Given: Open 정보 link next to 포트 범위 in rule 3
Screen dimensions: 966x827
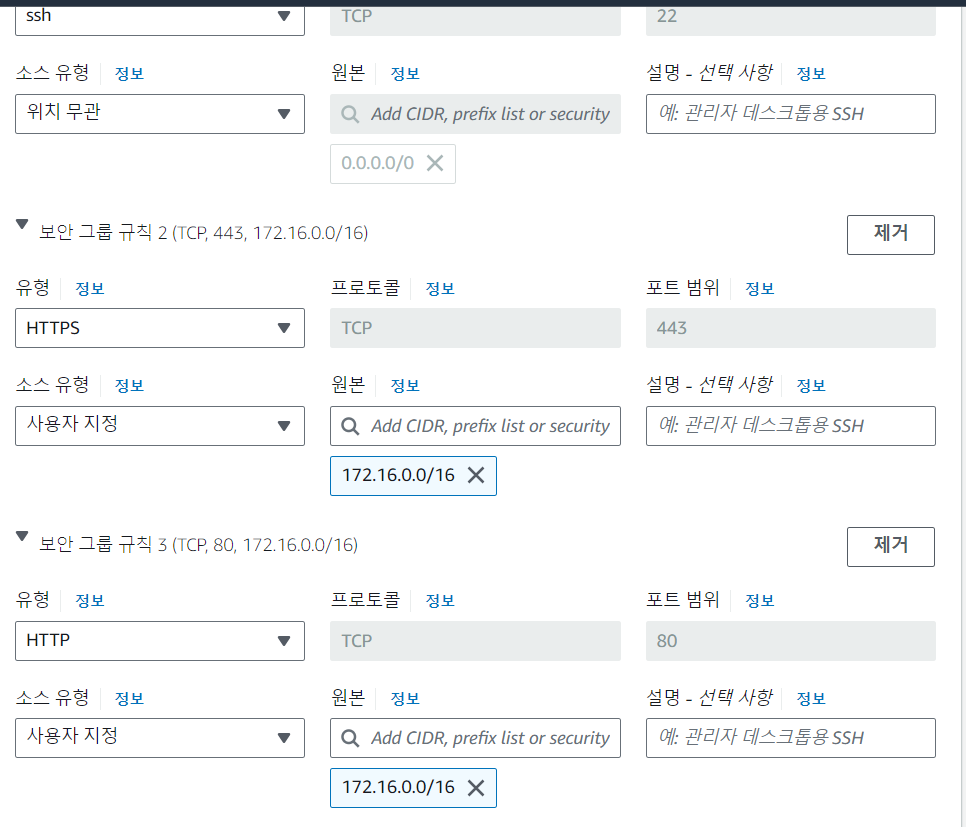Looking at the screenshot, I should (758, 599).
